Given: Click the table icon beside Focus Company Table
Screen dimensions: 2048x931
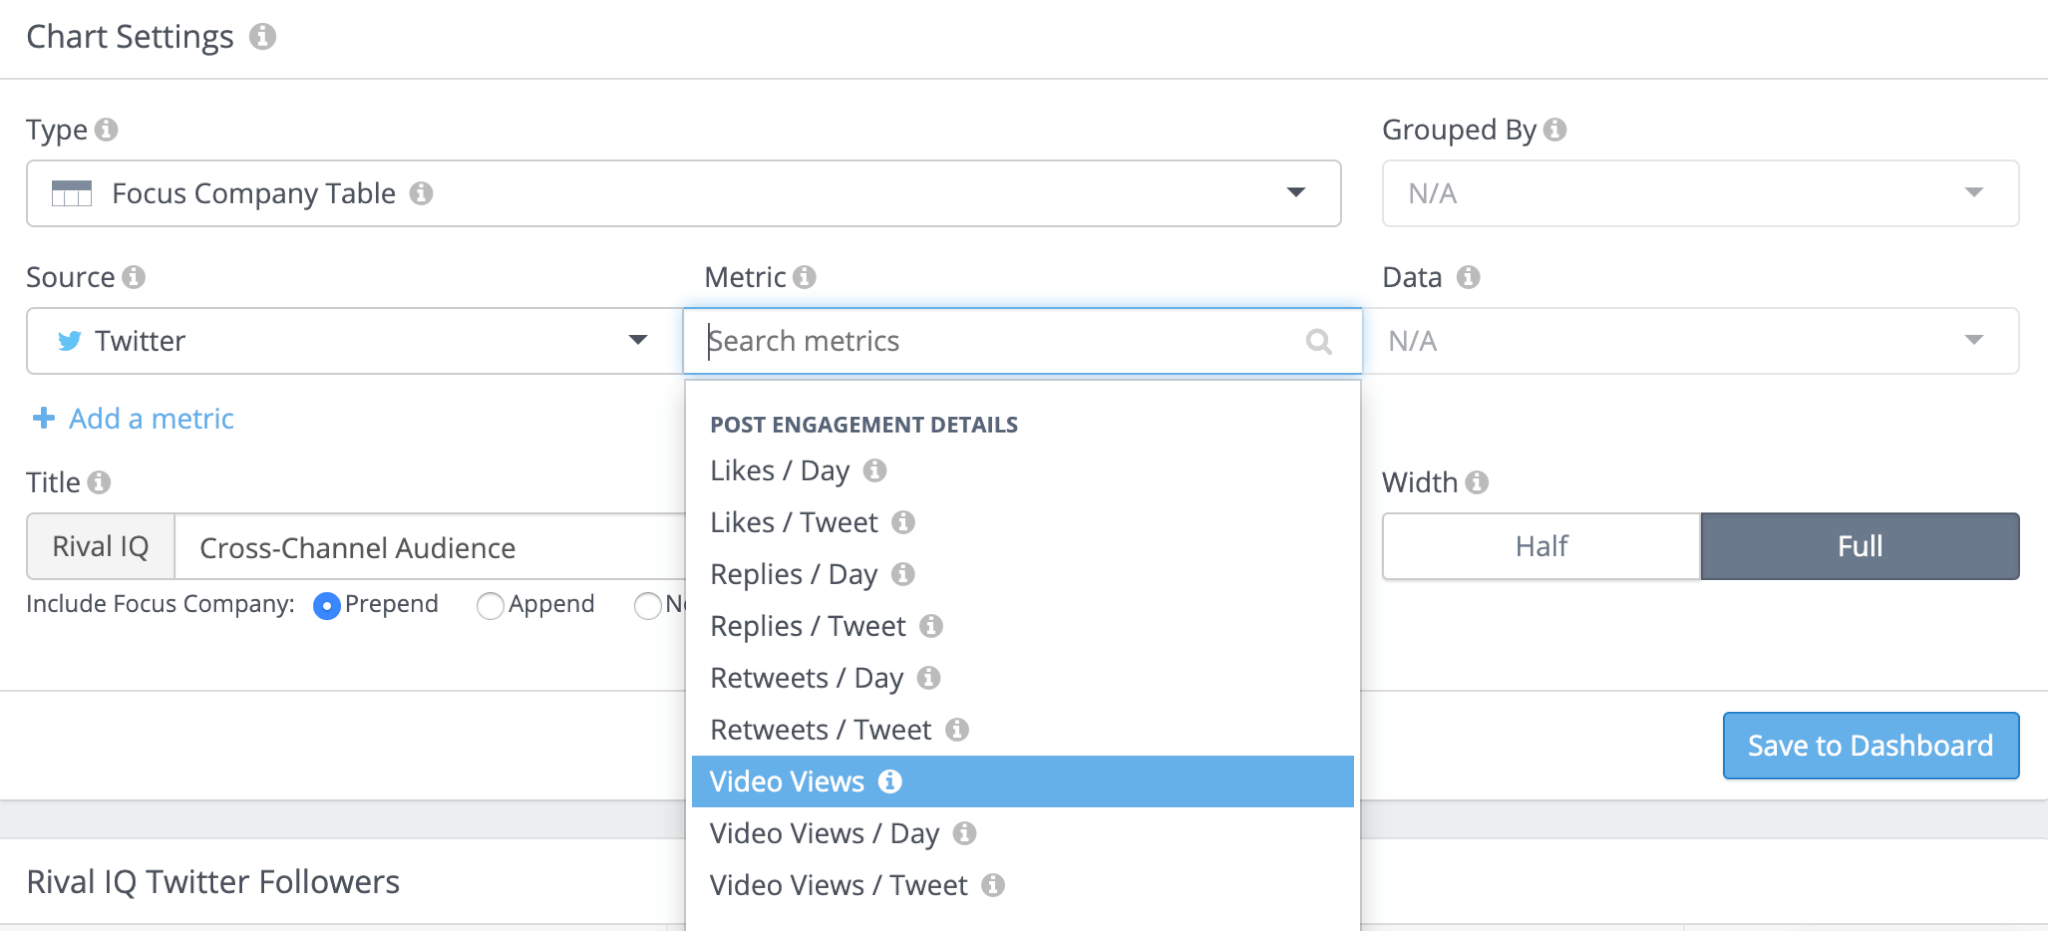Looking at the screenshot, I should pos(72,193).
